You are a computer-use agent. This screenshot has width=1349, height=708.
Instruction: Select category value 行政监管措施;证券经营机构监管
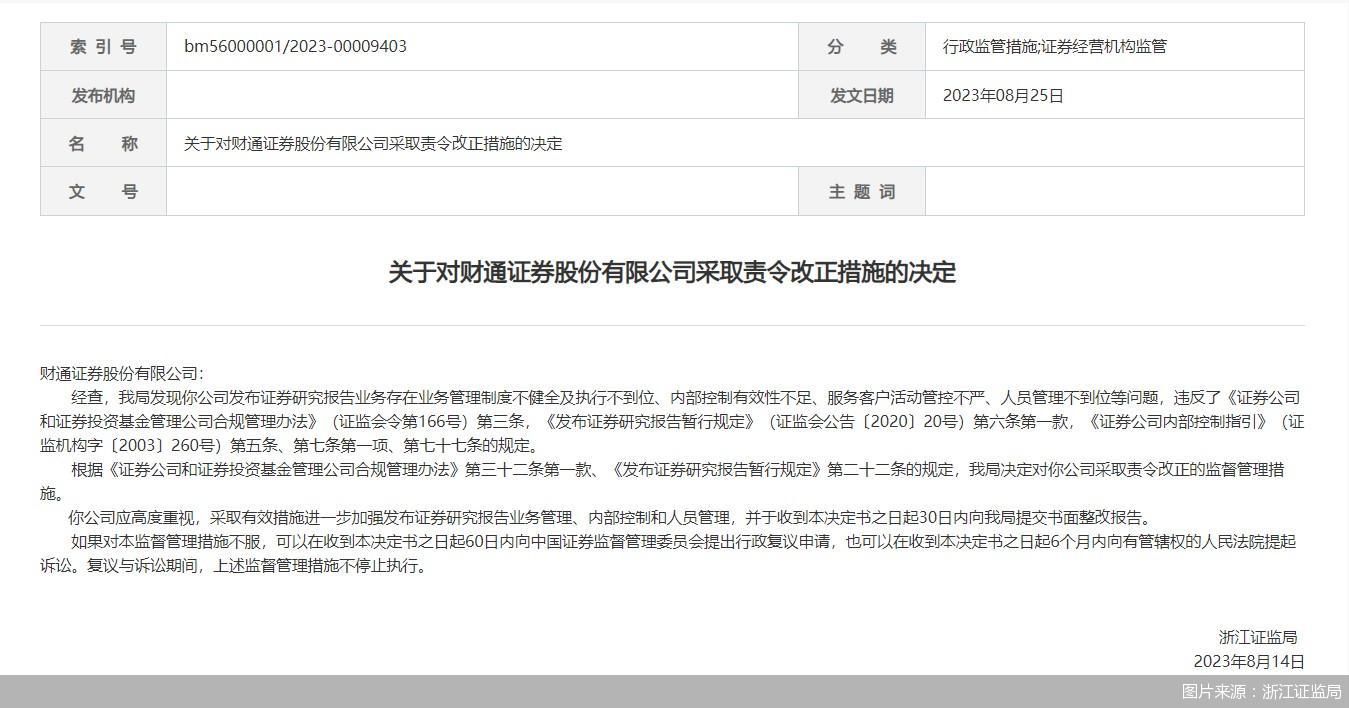point(1055,47)
